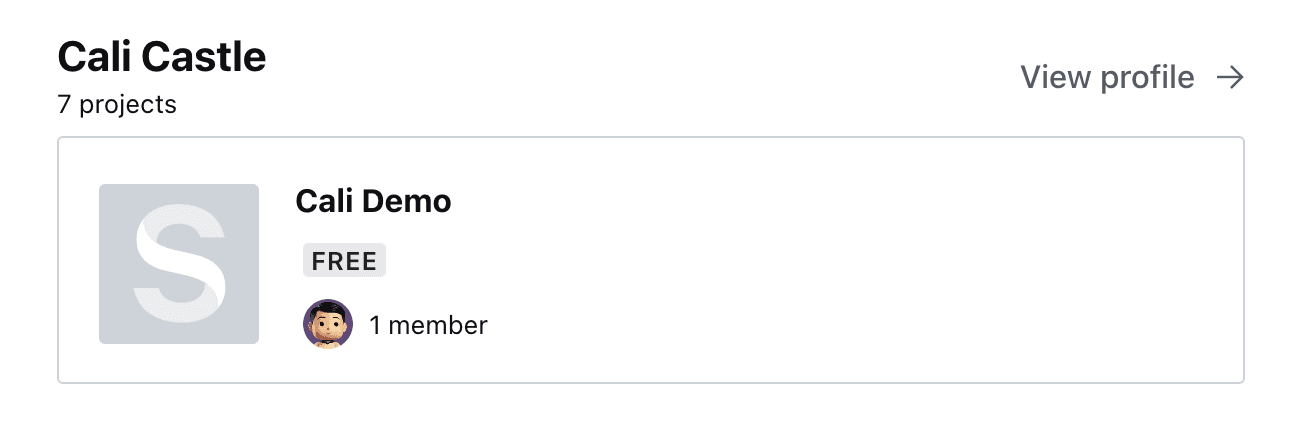1302x422 pixels.
Task: Select the white S letter in logo
Action: 179,264
